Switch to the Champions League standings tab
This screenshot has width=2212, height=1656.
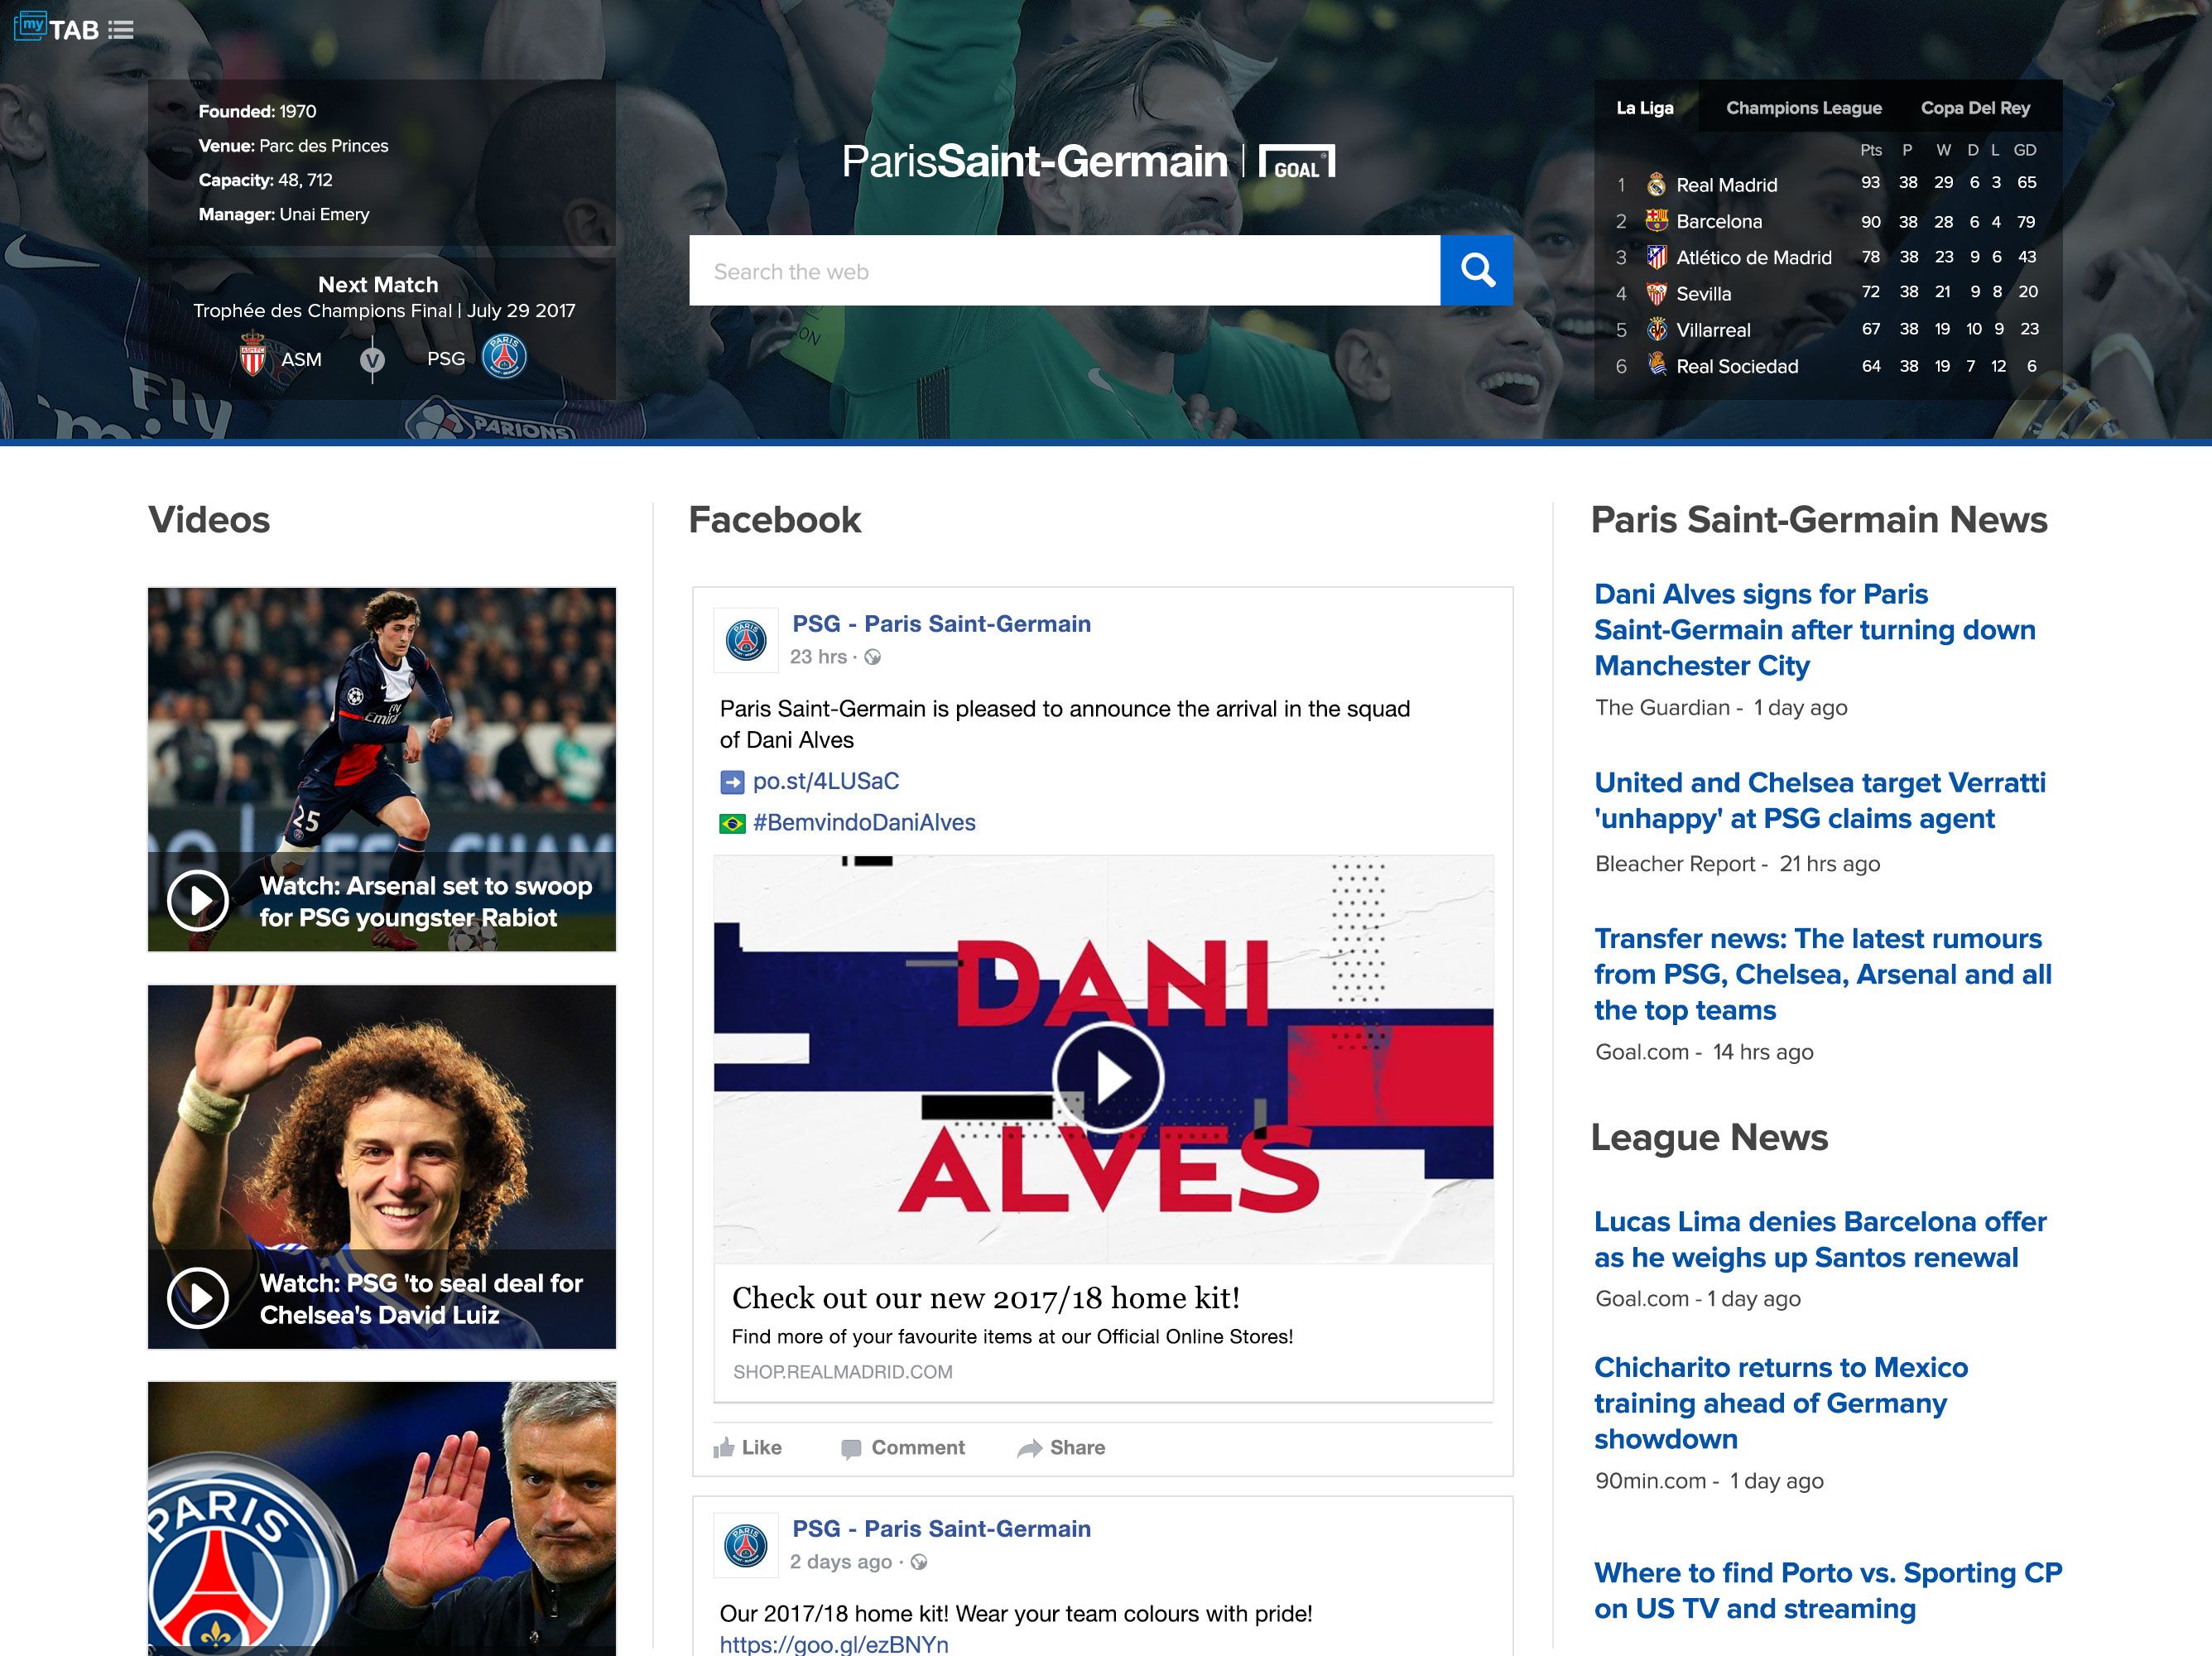tap(1803, 108)
